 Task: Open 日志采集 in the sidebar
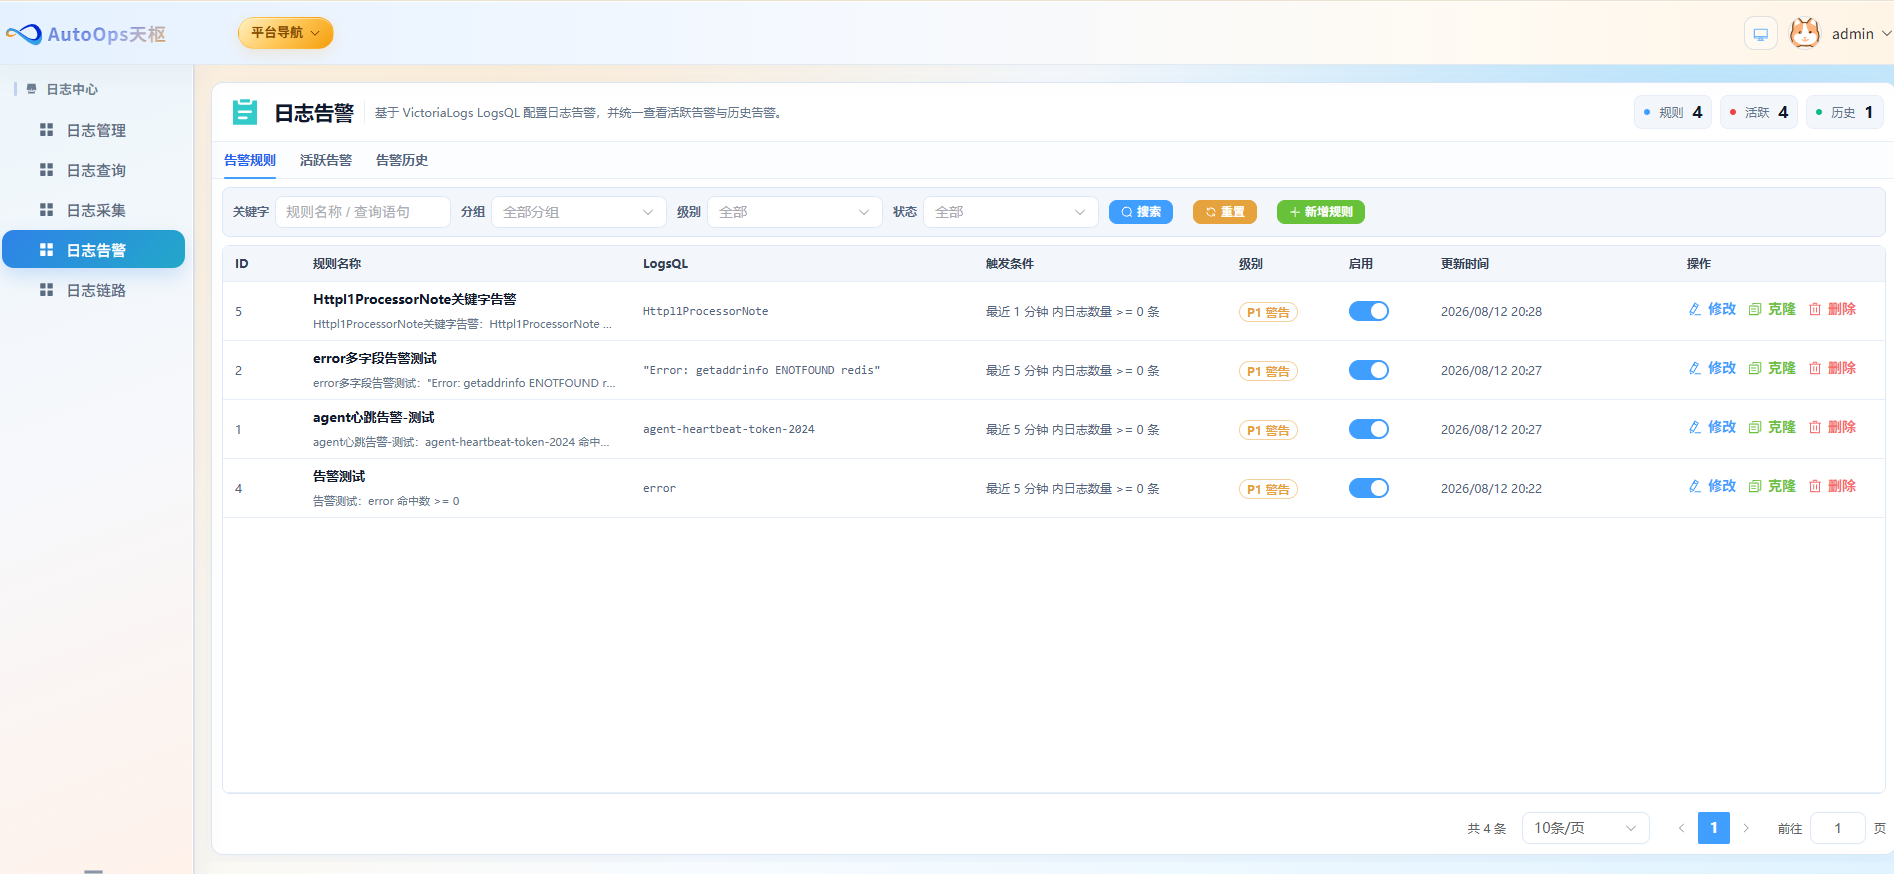coord(94,210)
